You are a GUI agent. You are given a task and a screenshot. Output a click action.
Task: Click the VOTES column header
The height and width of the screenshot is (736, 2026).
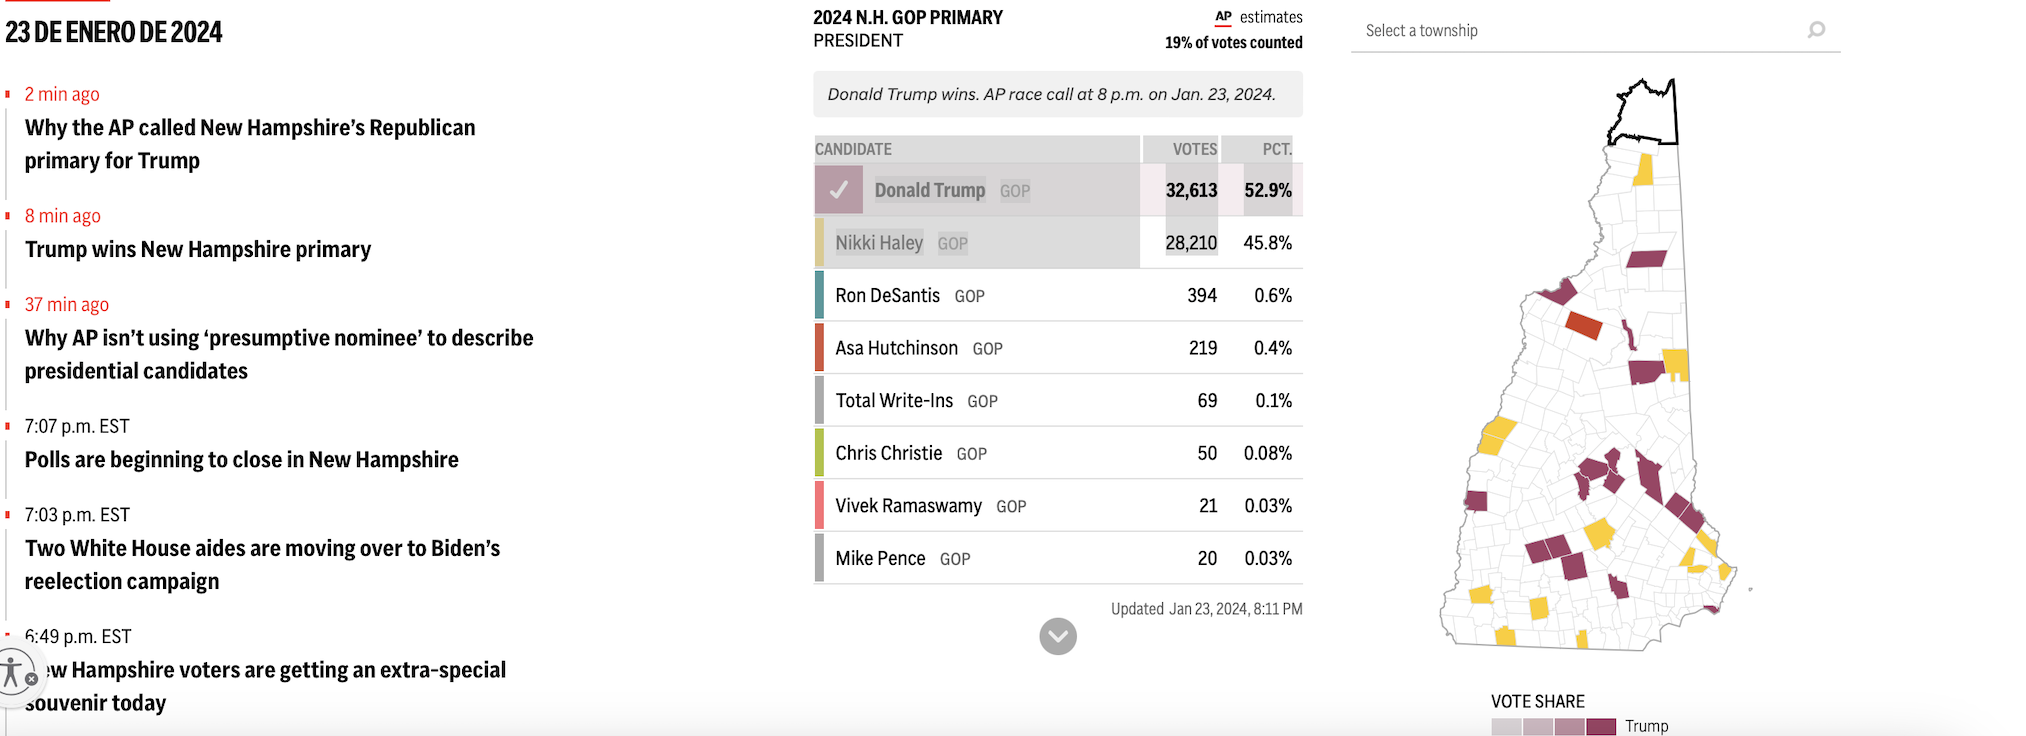coord(1194,149)
